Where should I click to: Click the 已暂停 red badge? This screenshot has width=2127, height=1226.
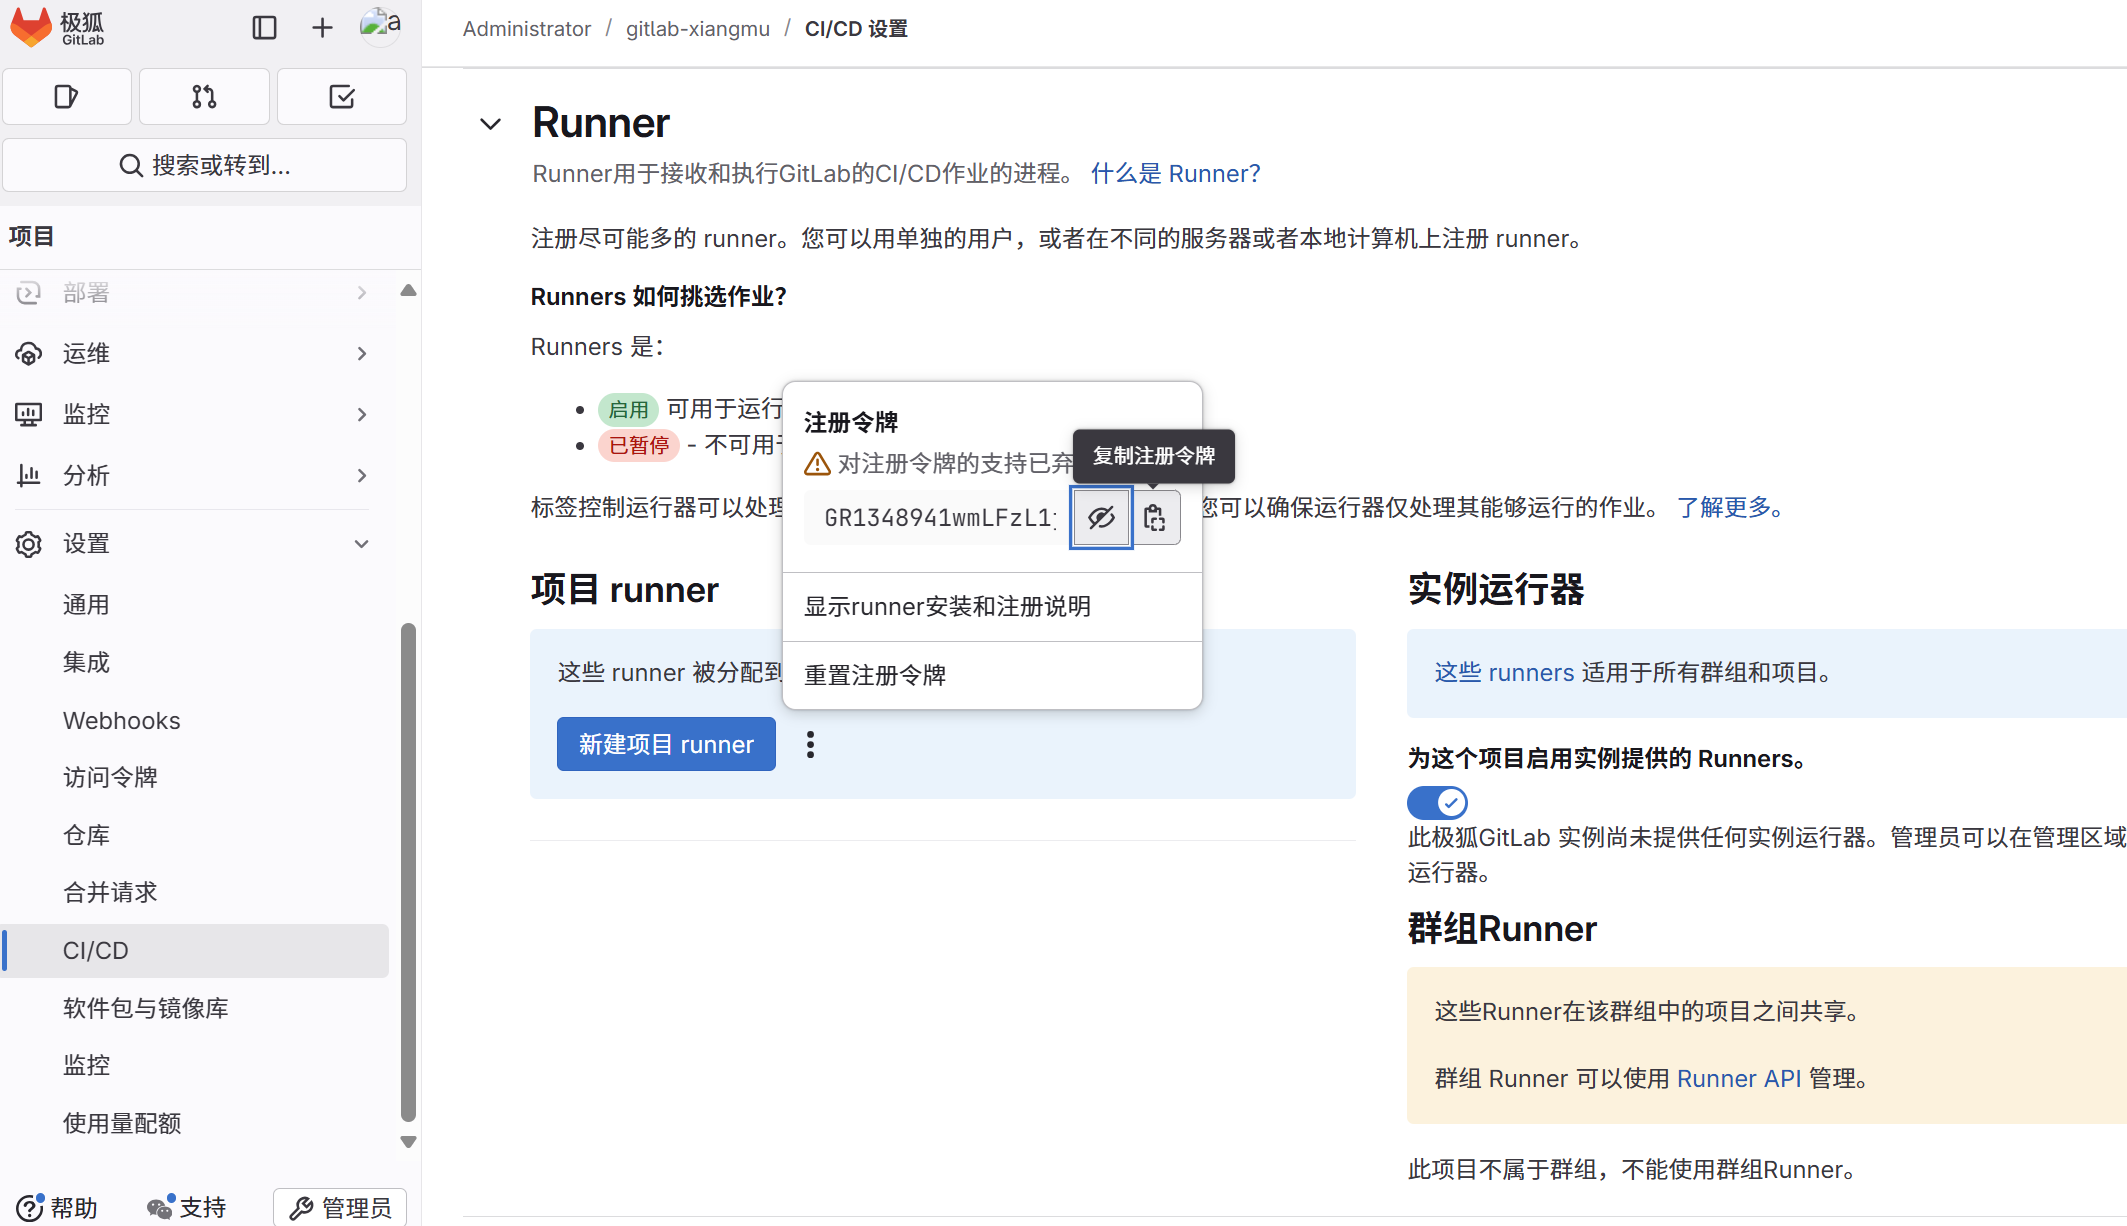639,446
